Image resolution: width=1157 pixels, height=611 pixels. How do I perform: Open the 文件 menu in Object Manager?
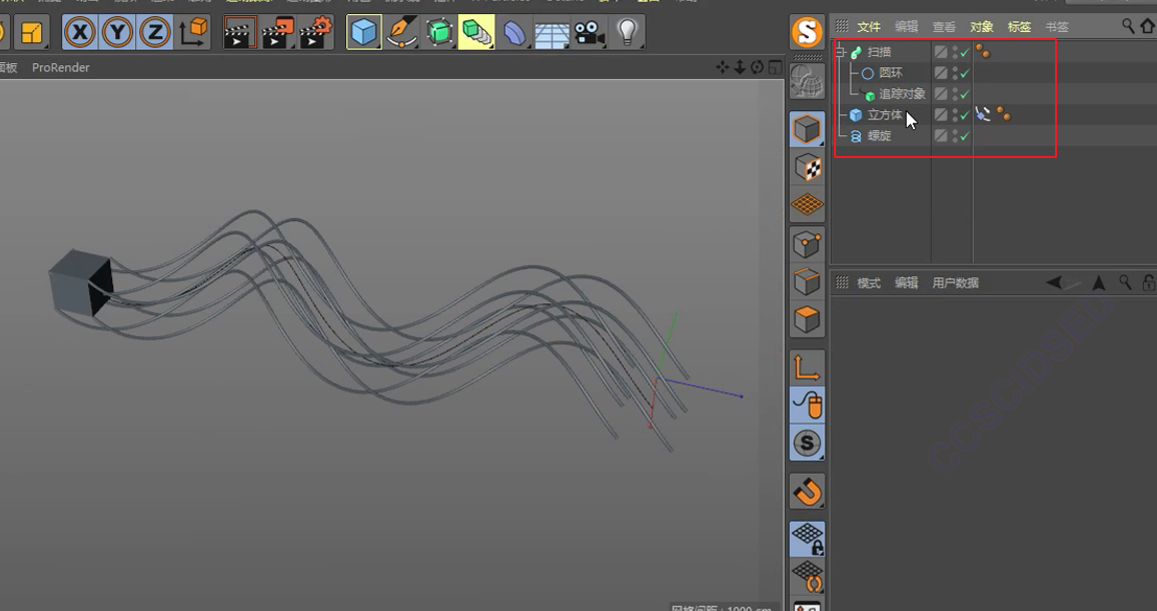pyautogui.click(x=869, y=27)
